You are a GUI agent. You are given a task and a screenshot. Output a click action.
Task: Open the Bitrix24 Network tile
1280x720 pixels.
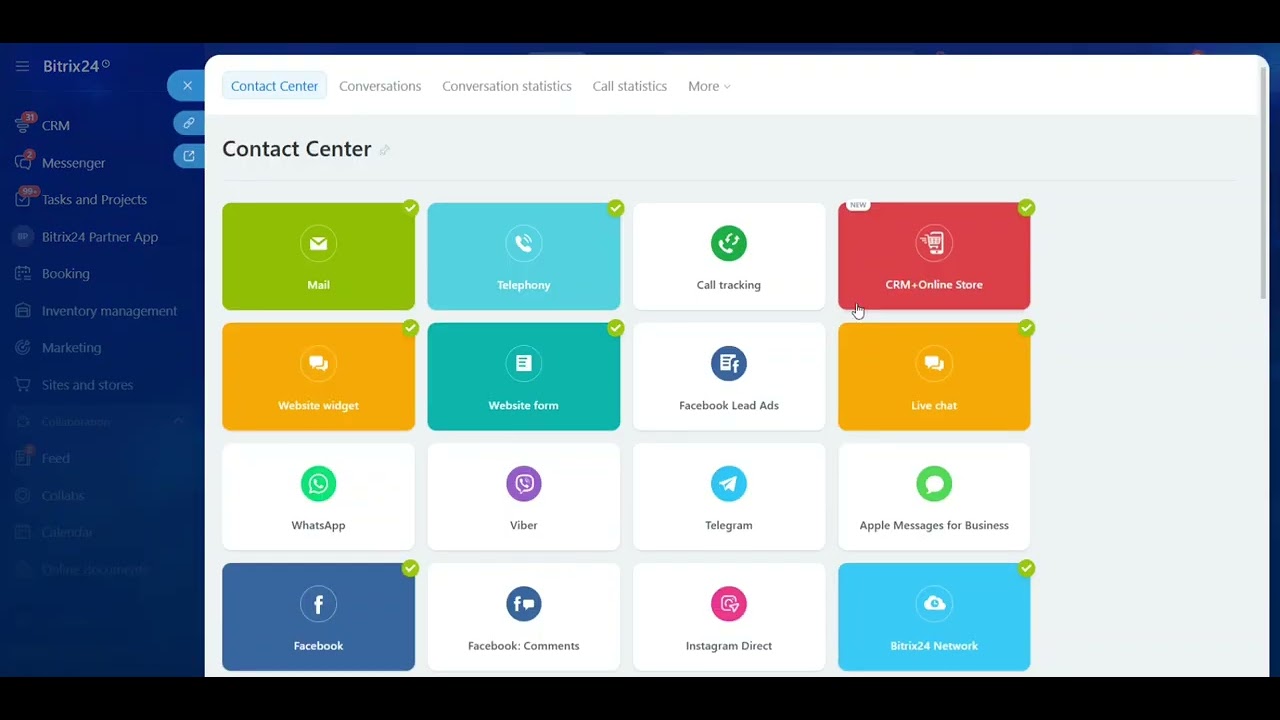pos(934,617)
